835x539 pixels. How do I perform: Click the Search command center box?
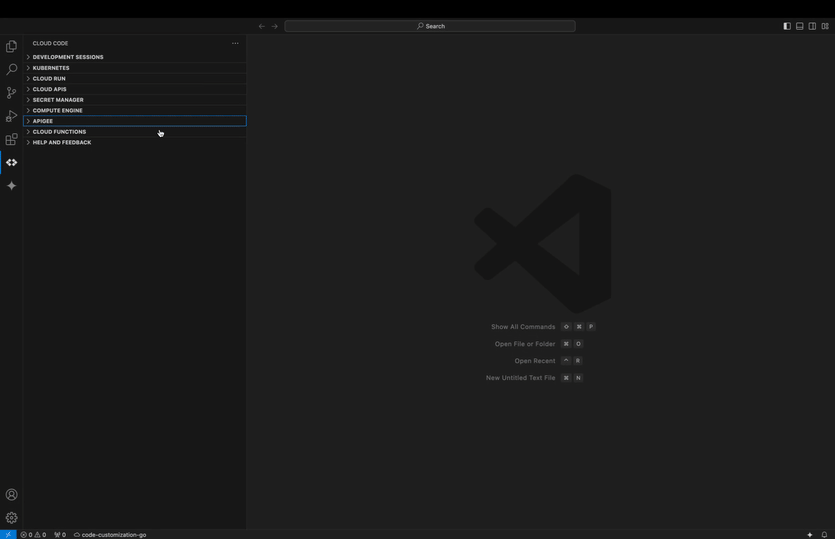[x=430, y=26]
